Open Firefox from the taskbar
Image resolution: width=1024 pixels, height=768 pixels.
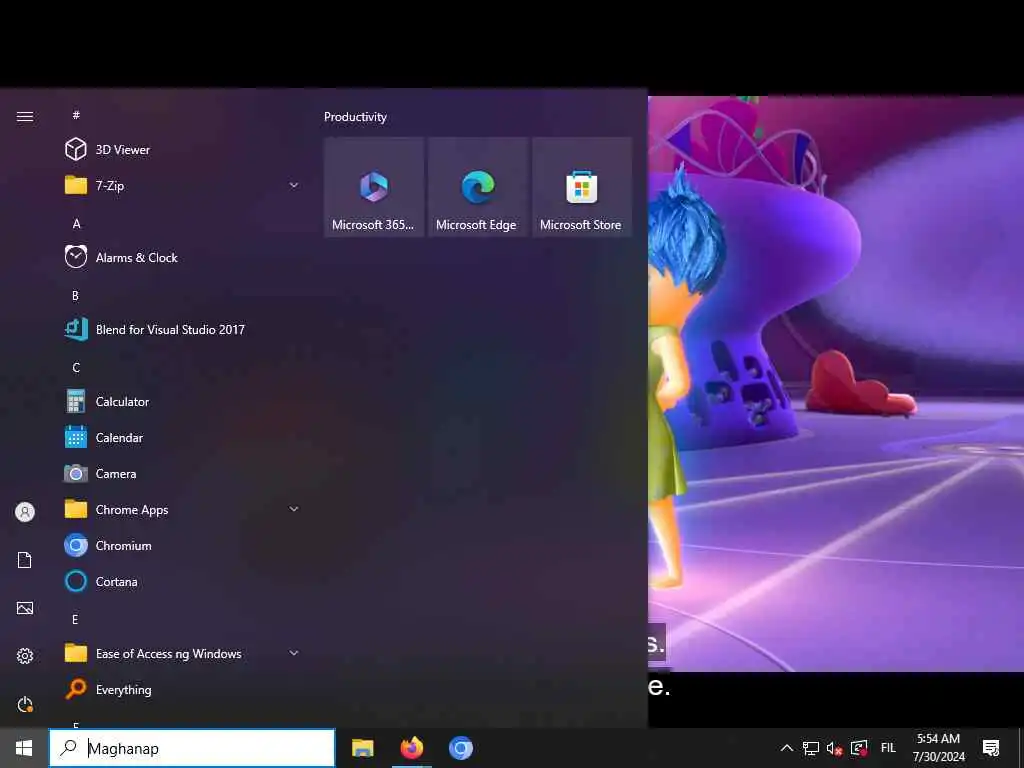[x=412, y=748]
